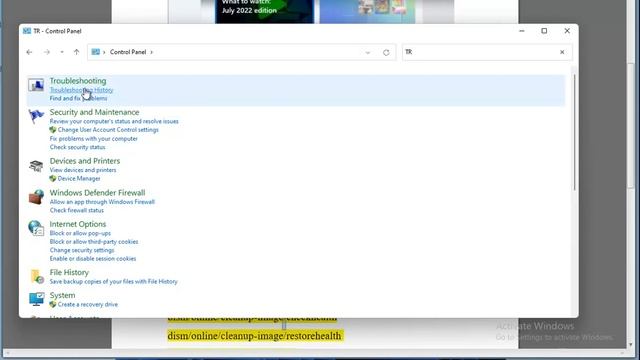This screenshot has height=360, width=640.
Task: Open the recent locations dropdown arrow
Action: coord(62,52)
